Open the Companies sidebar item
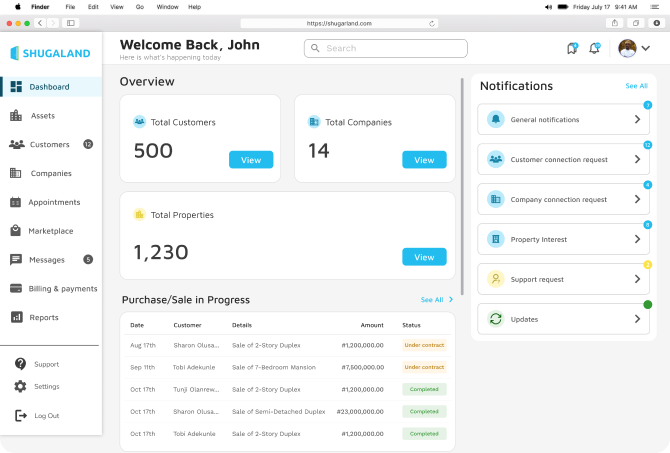 pos(51,173)
